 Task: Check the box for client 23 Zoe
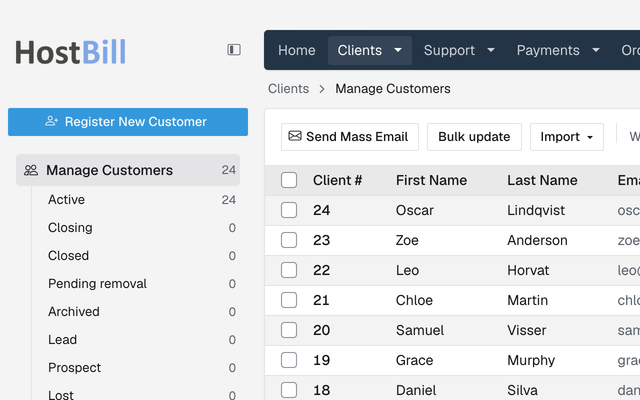click(289, 240)
